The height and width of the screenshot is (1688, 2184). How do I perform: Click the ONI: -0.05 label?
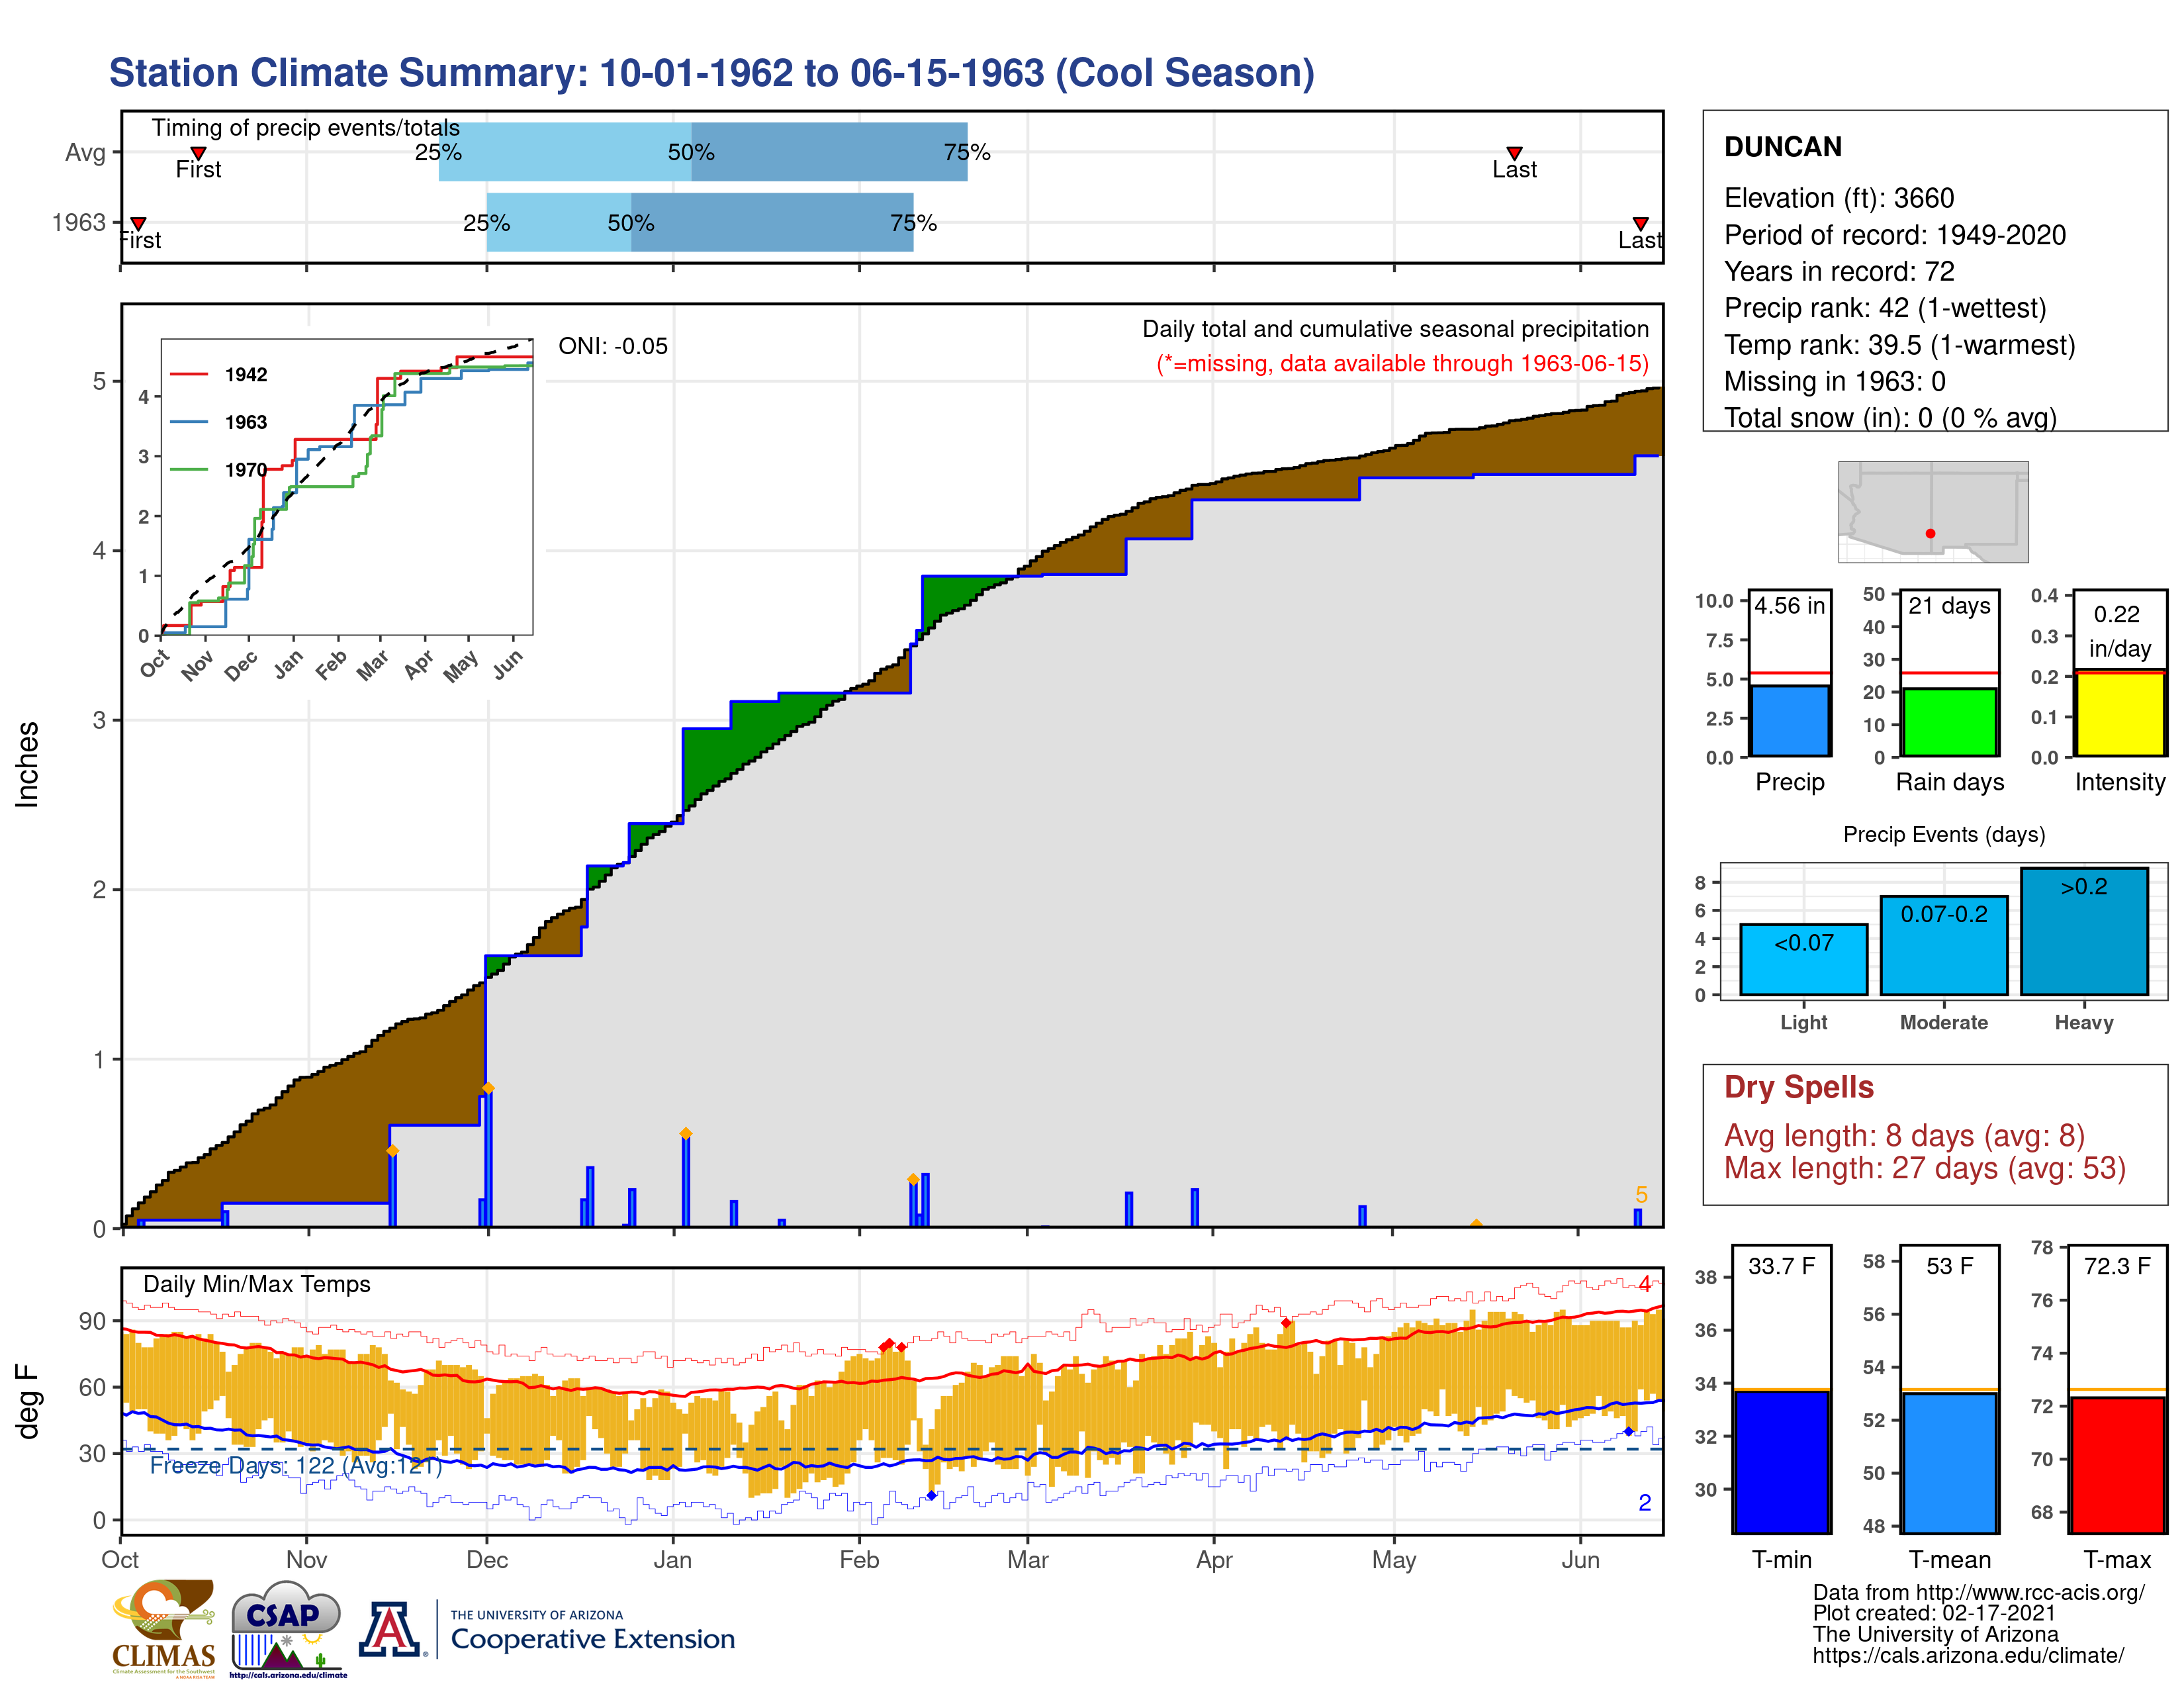click(613, 346)
